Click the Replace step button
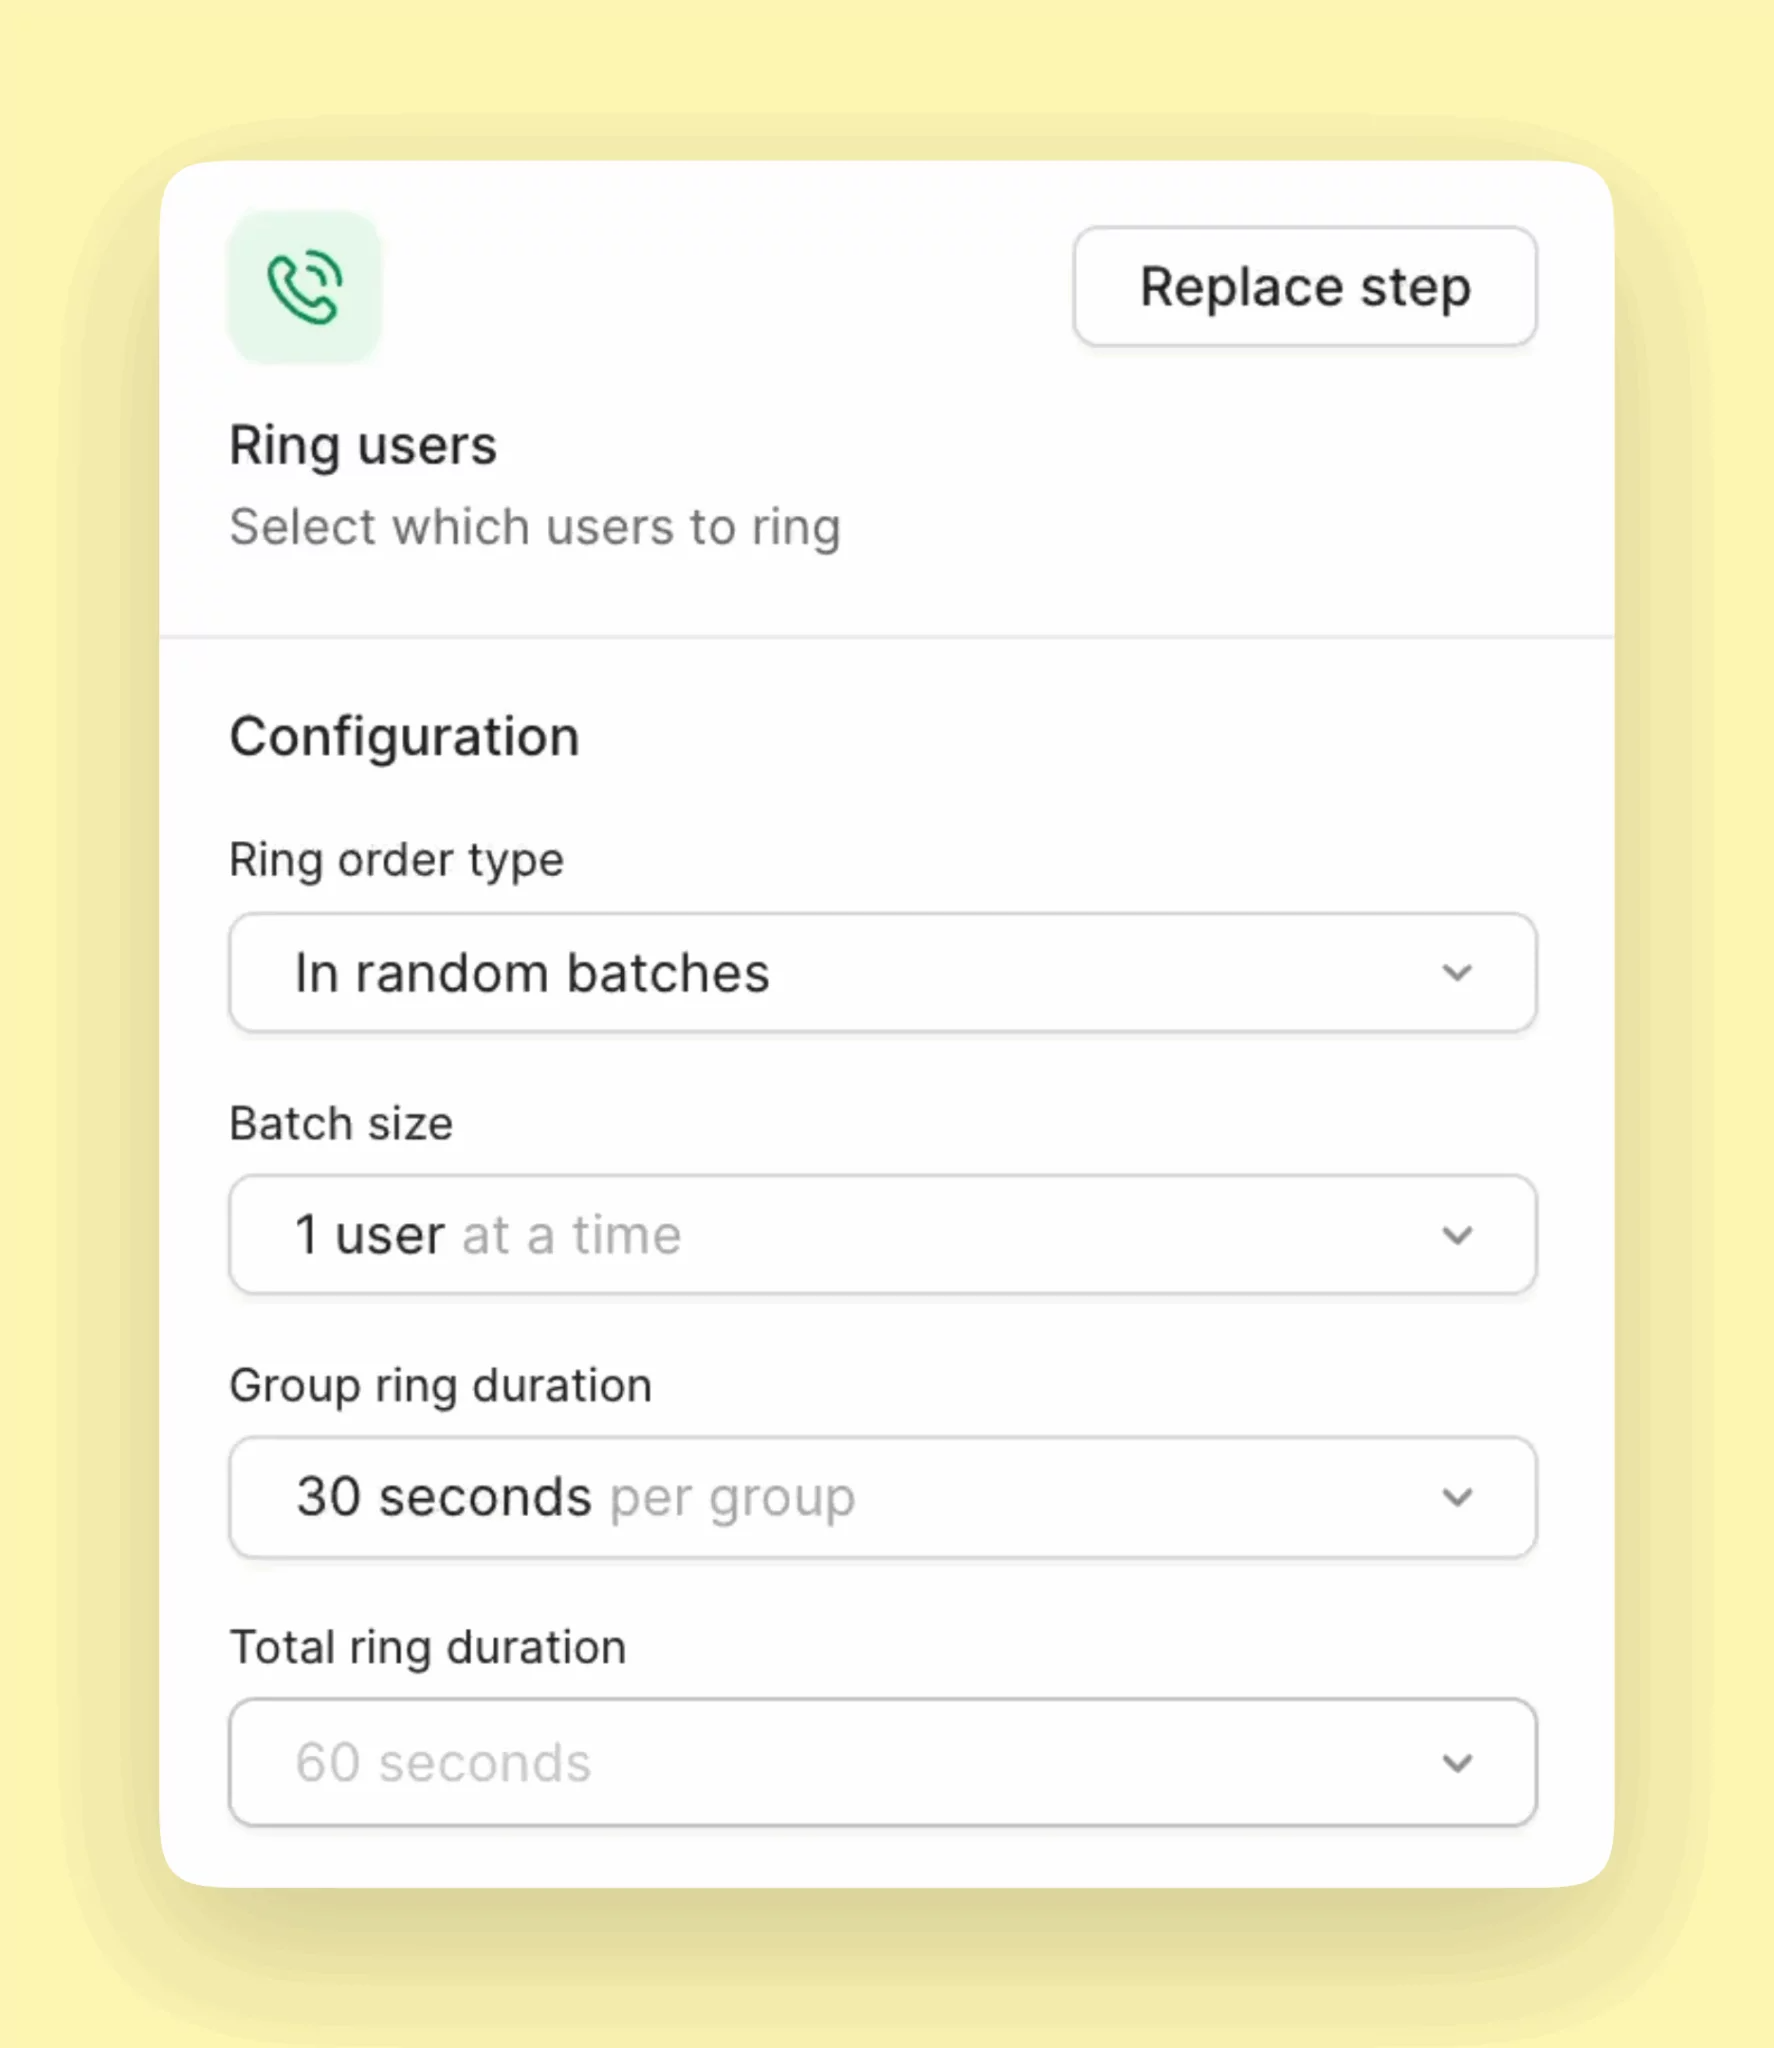The width and height of the screenshot is (1774, 2048). (x=1303, y=287)
